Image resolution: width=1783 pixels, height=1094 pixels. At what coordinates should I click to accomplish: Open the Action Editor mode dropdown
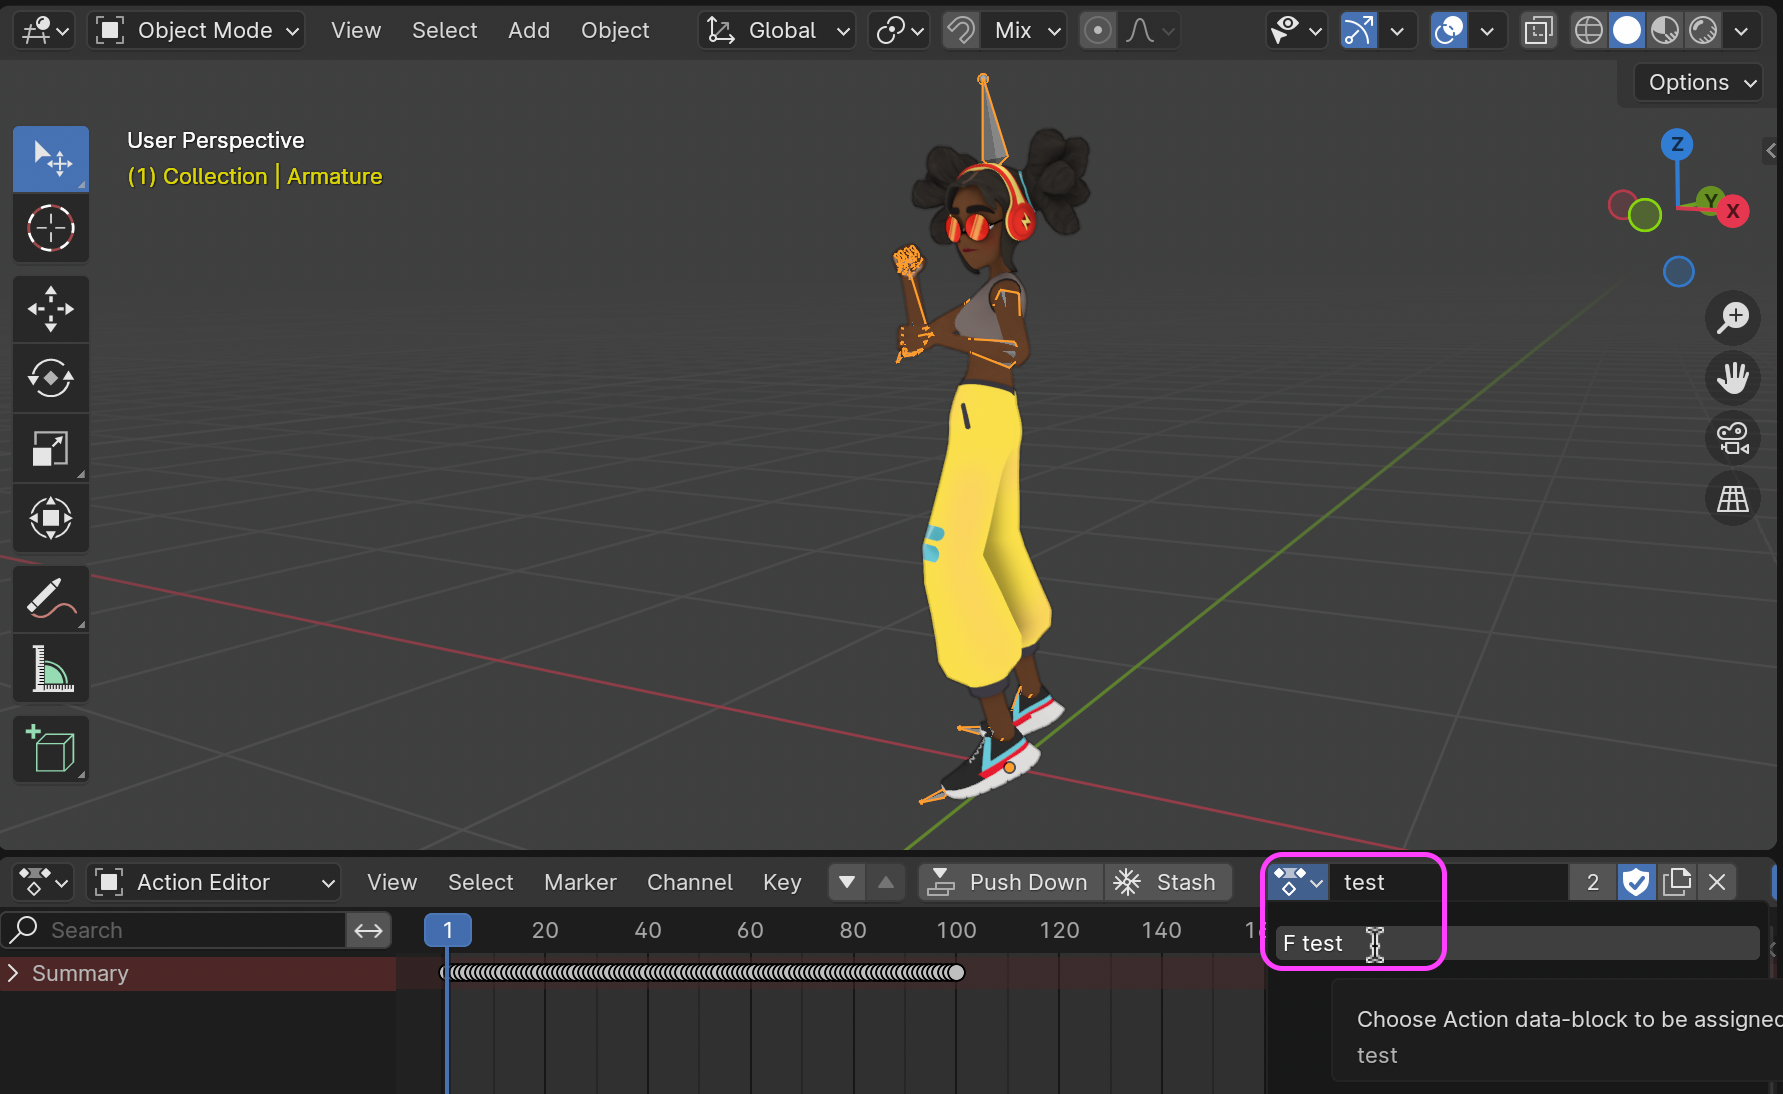[x=214, y=882]
